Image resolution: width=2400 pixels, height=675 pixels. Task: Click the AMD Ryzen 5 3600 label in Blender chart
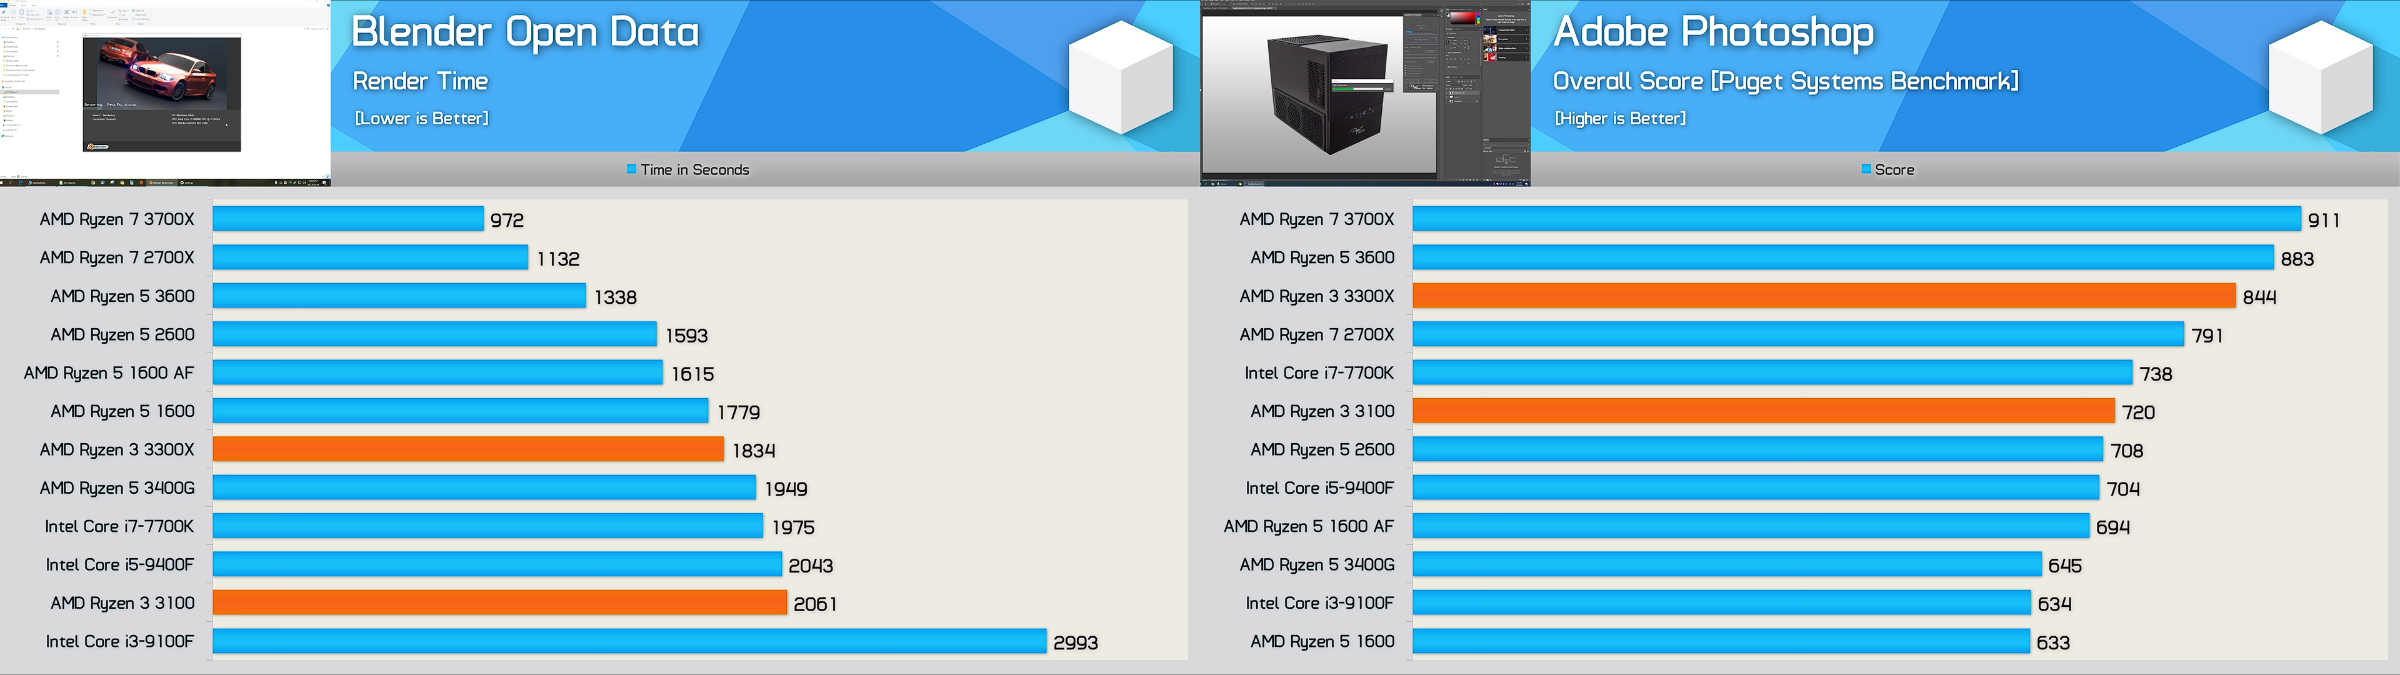(123, 296)
